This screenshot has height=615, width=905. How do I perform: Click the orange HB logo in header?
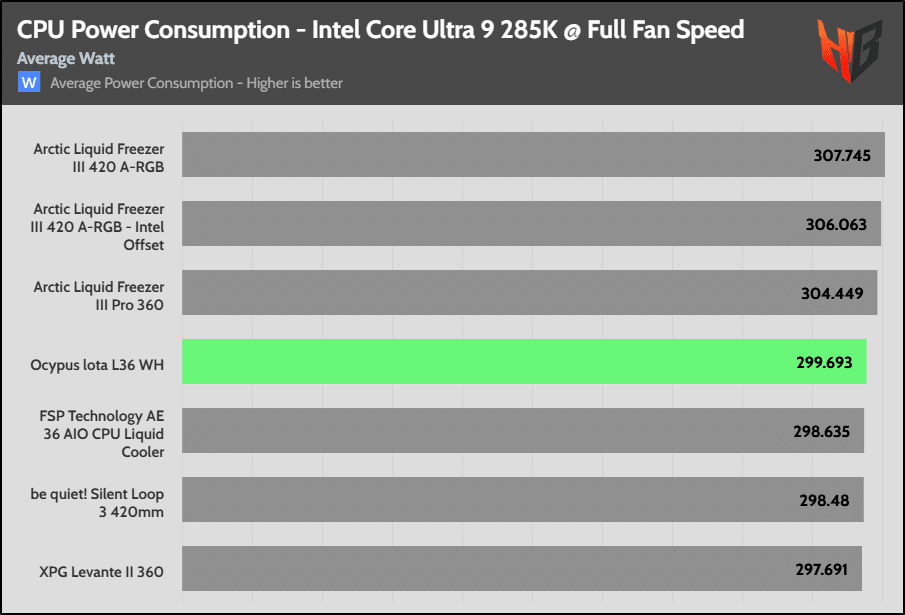[x=850, y=51]
